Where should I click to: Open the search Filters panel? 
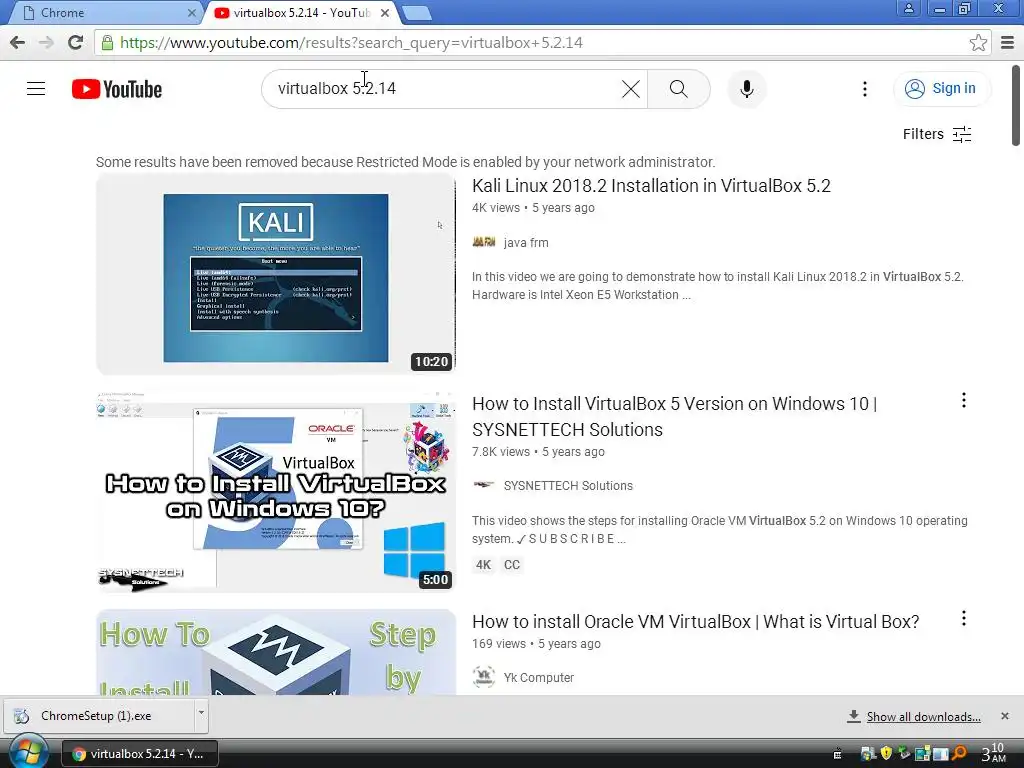pyautogui.click(x=936, y=134)
